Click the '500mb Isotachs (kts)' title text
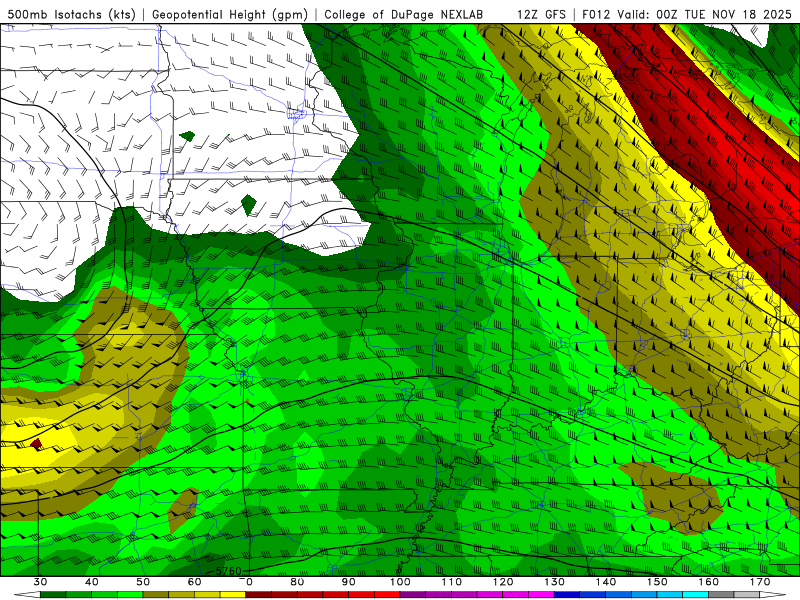 pos(71,14)
